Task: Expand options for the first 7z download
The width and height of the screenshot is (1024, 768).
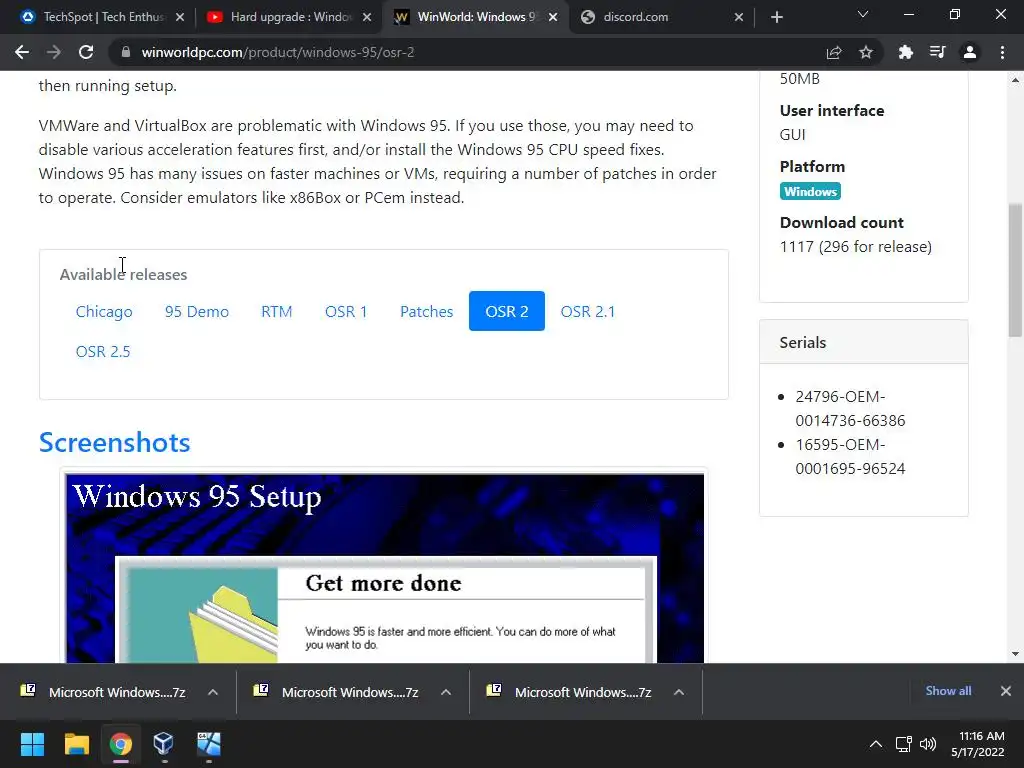Action: (213, 692)
